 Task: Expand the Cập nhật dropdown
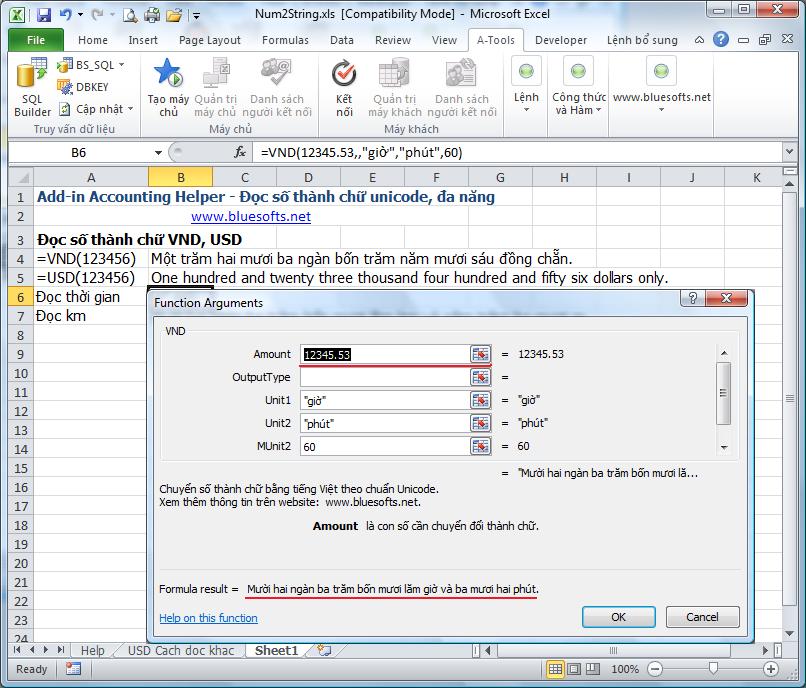pos(130,109)
